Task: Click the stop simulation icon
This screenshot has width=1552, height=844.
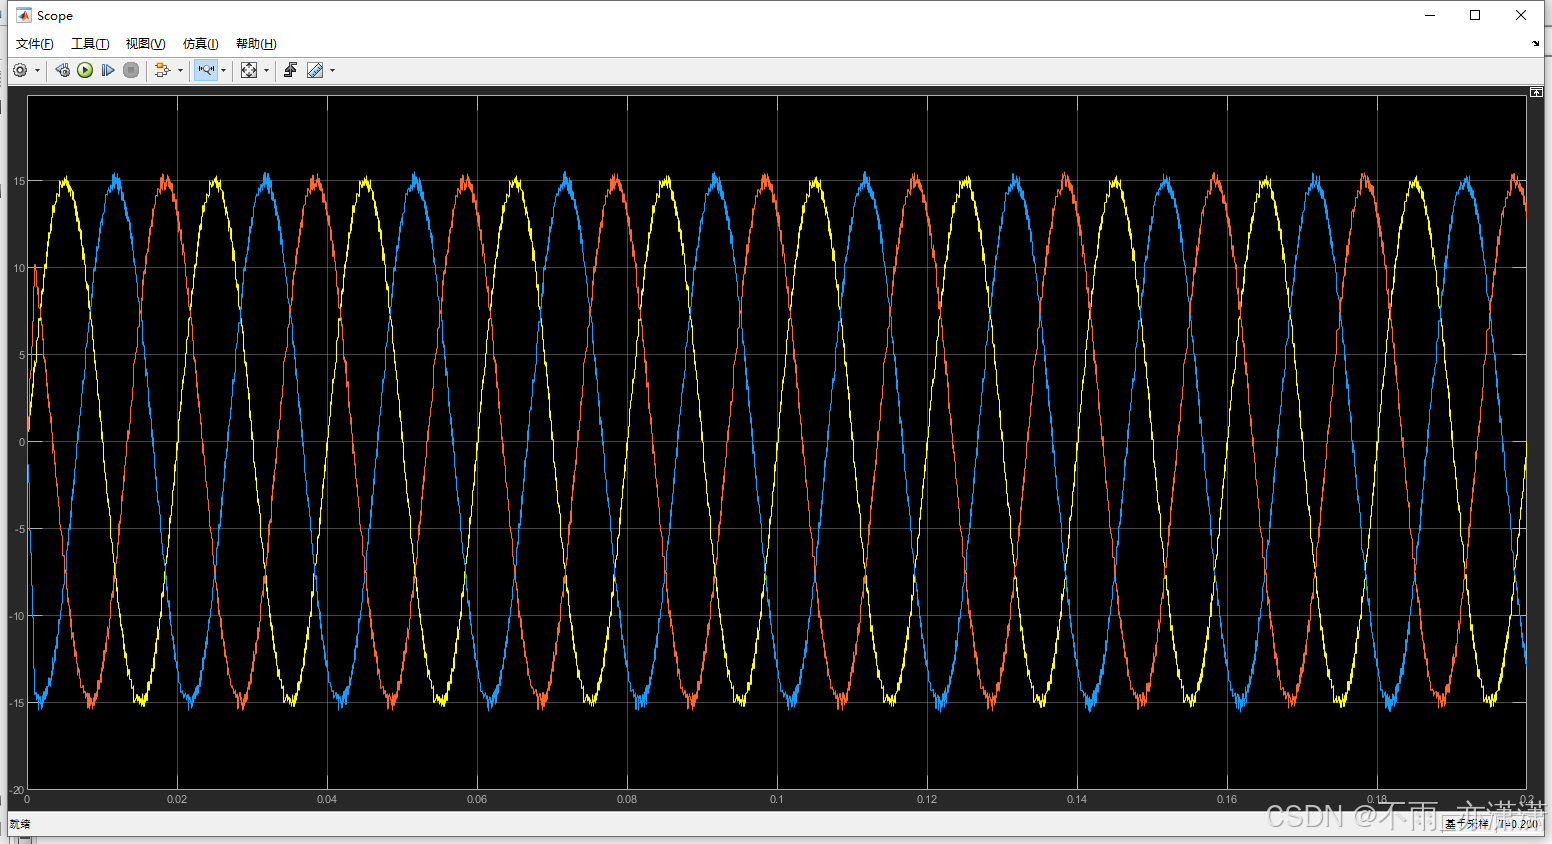Action: coord(131,70)
